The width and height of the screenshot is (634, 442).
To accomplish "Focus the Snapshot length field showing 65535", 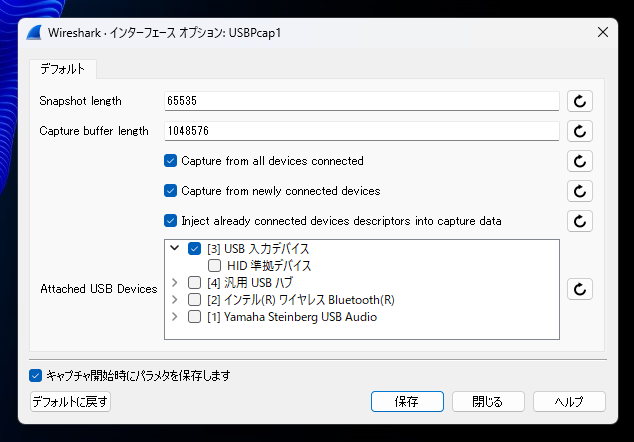I will pos(361,101).
